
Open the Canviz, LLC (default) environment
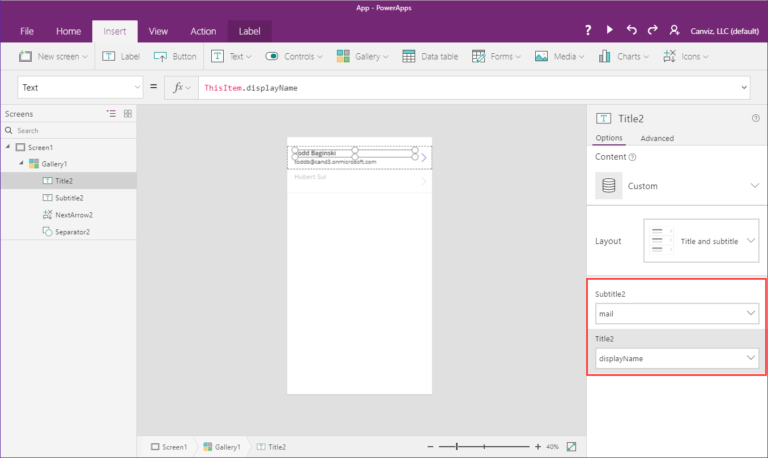click(x=724, y=31)
